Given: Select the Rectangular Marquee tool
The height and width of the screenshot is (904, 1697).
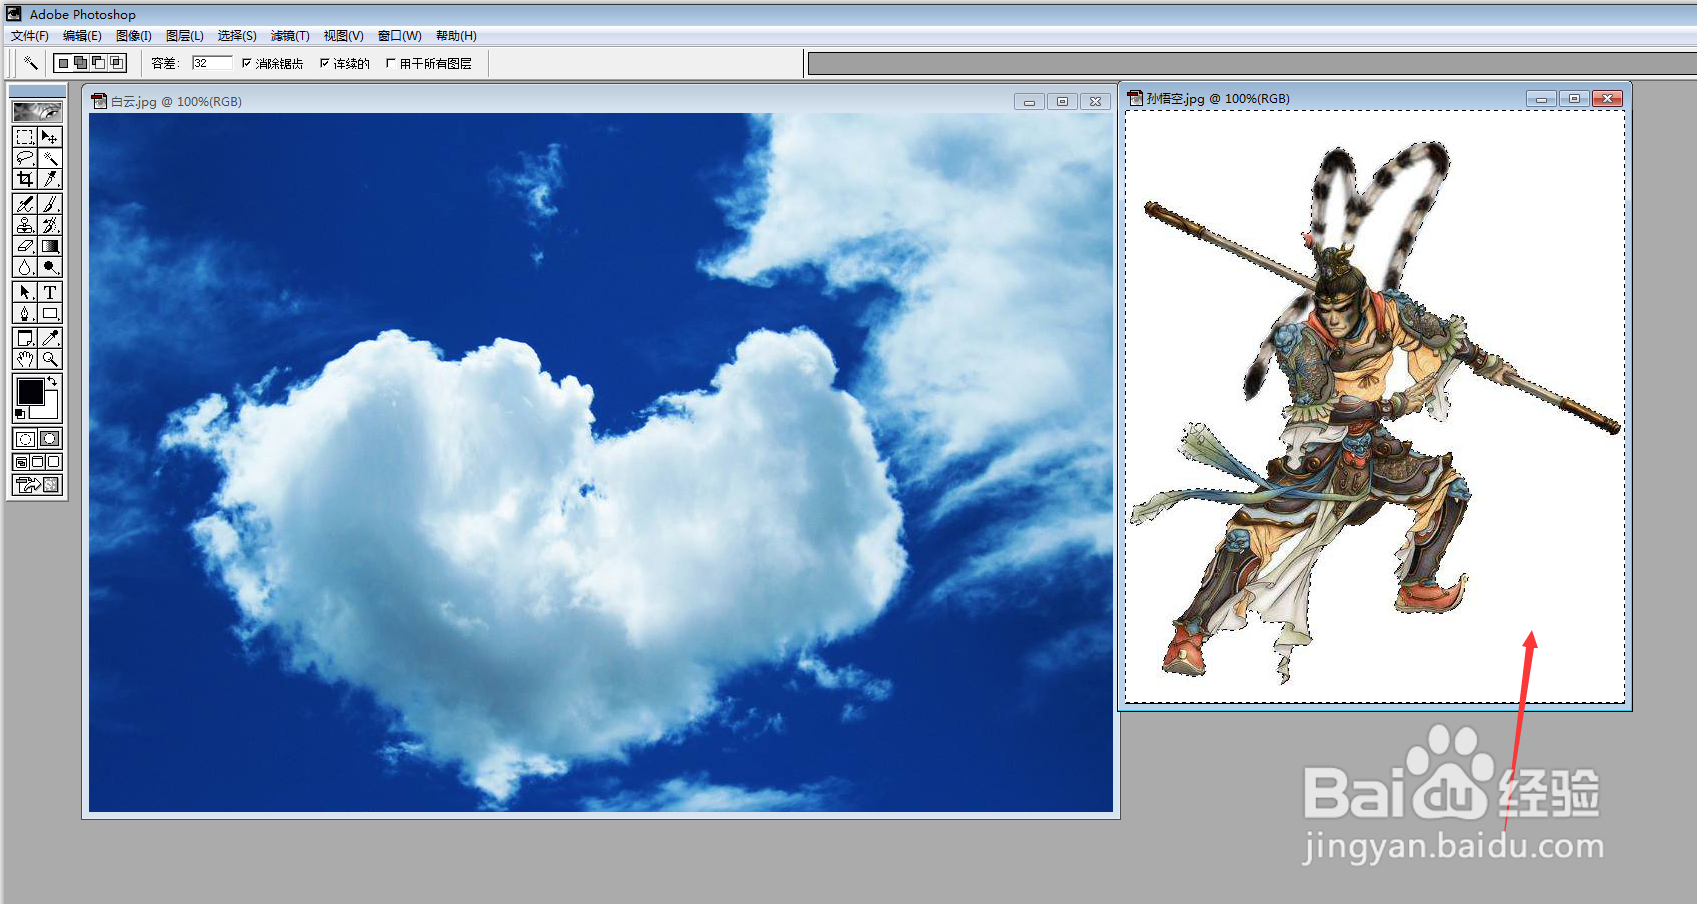Looking at the screenshot, I should pos(25,137).
